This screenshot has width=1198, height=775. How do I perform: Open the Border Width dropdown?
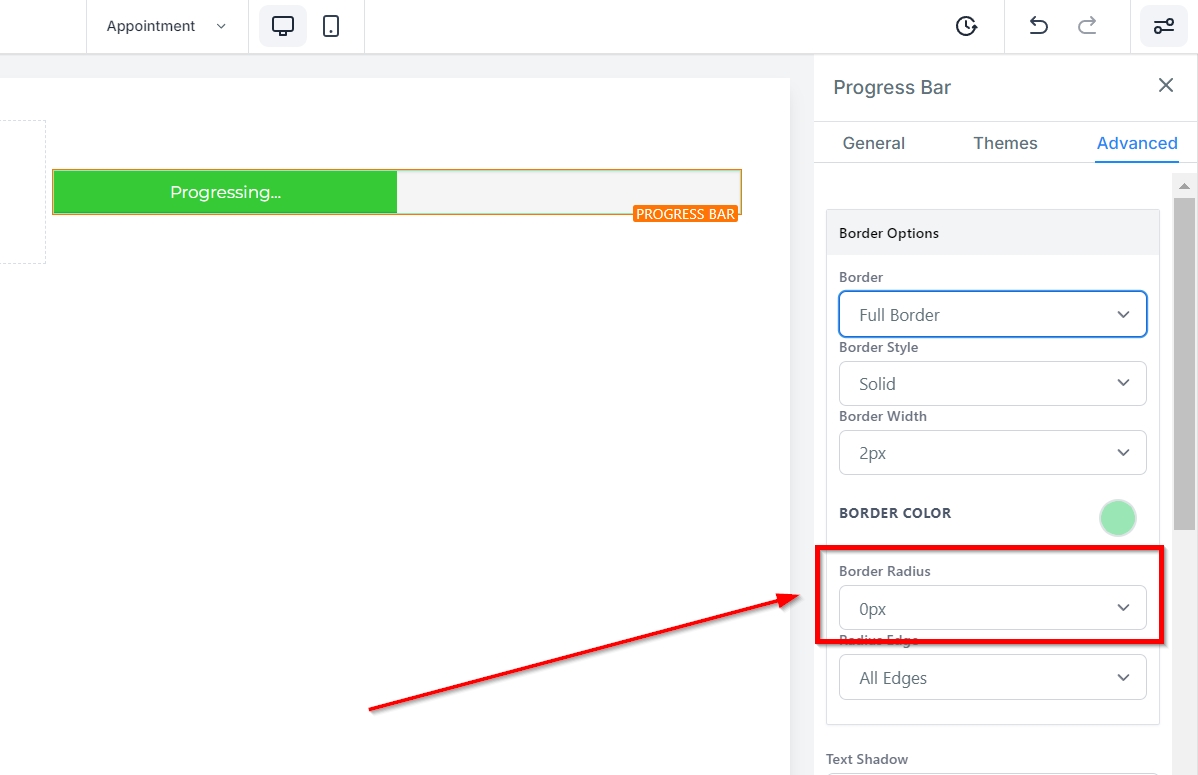[992, 453]
